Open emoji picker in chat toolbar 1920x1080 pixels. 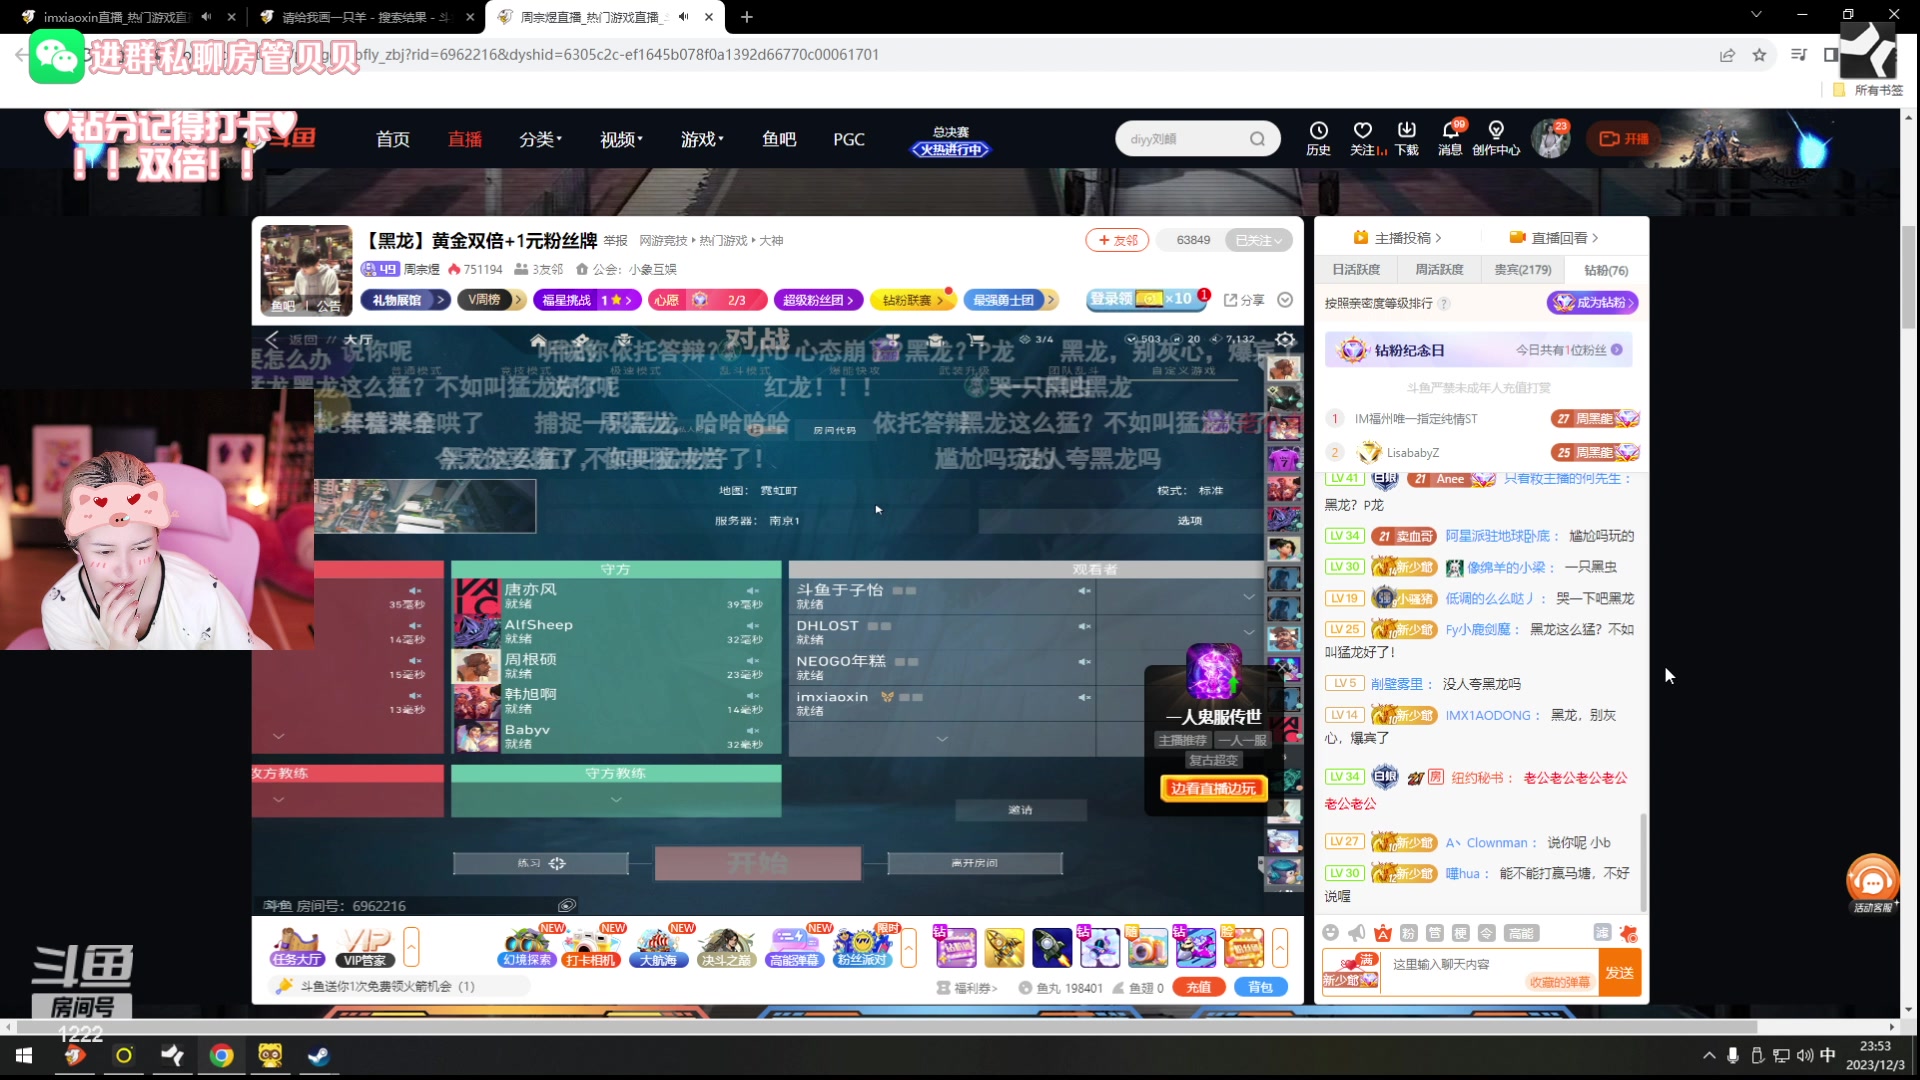click(x=1330, y=933)
